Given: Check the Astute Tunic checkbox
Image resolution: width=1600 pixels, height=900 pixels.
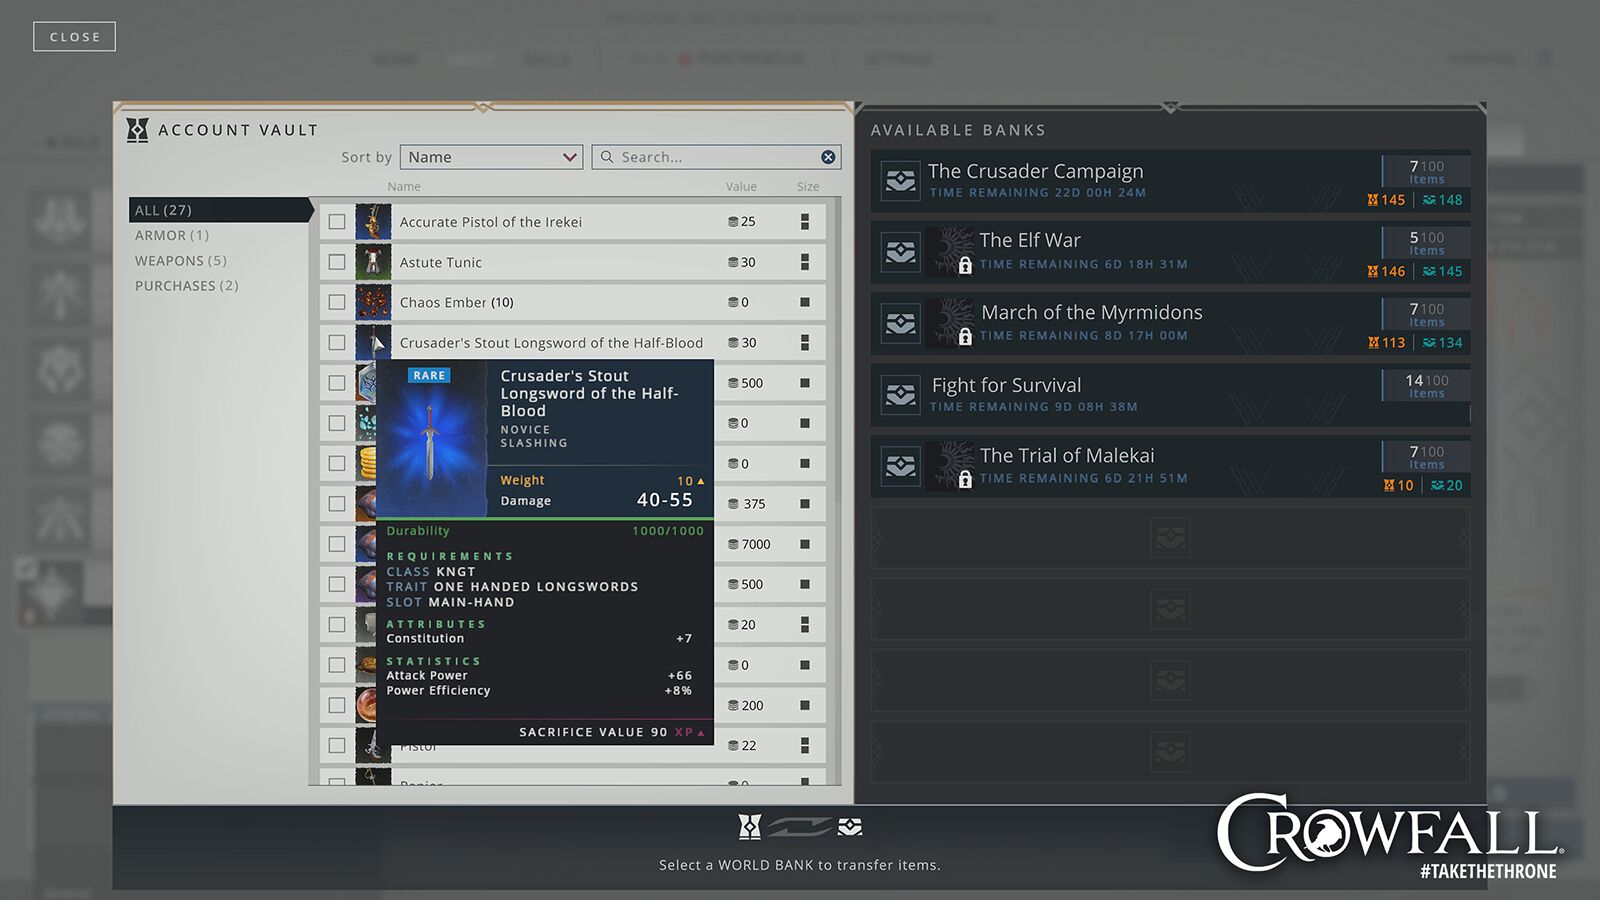Looking at the screenshot, I should tap(337, 262).
